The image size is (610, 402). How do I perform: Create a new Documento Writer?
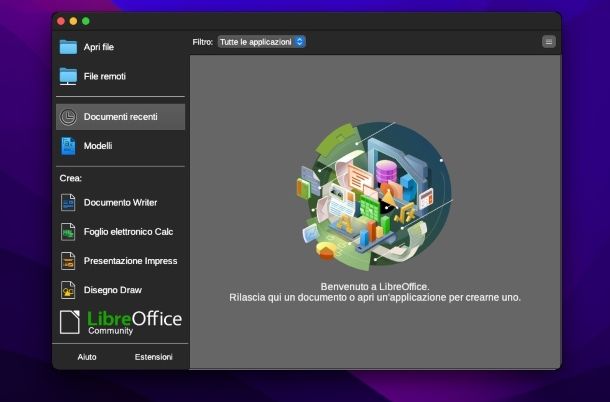(x=121, y=203)
